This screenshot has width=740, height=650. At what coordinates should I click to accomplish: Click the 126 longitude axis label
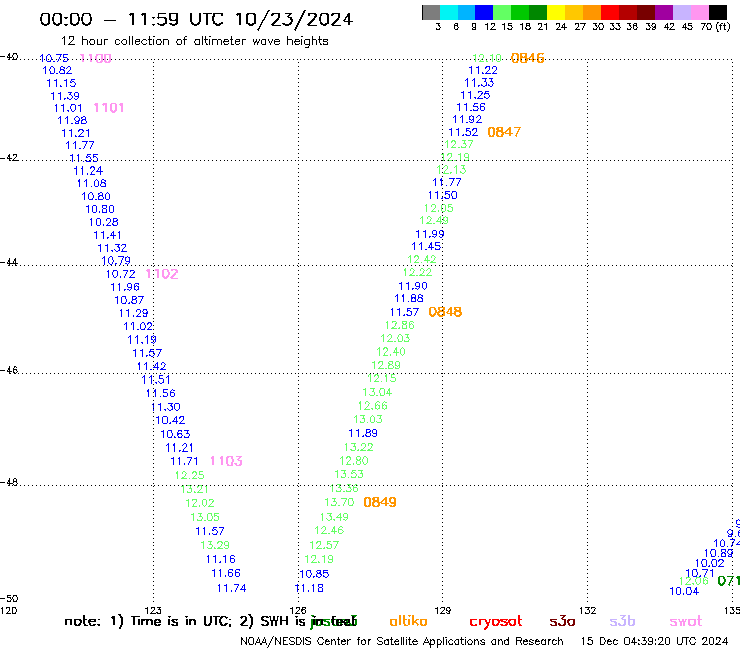click(x=298, y=610)
